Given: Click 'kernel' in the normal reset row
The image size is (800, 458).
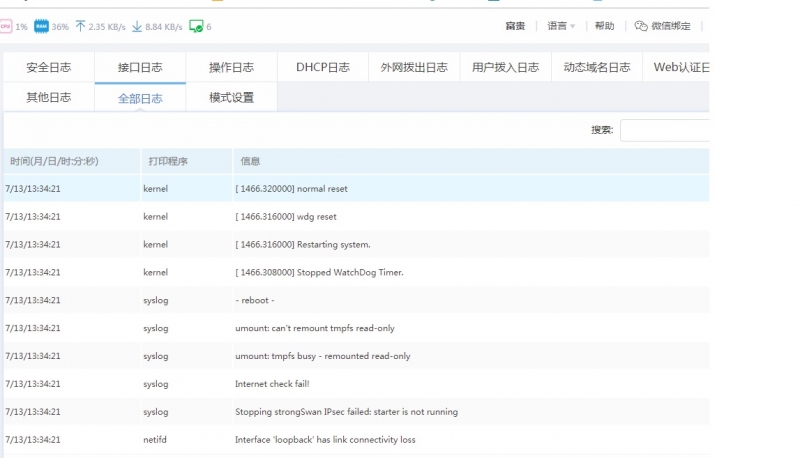Looking at the screenshot, I should tap(156, 189).
